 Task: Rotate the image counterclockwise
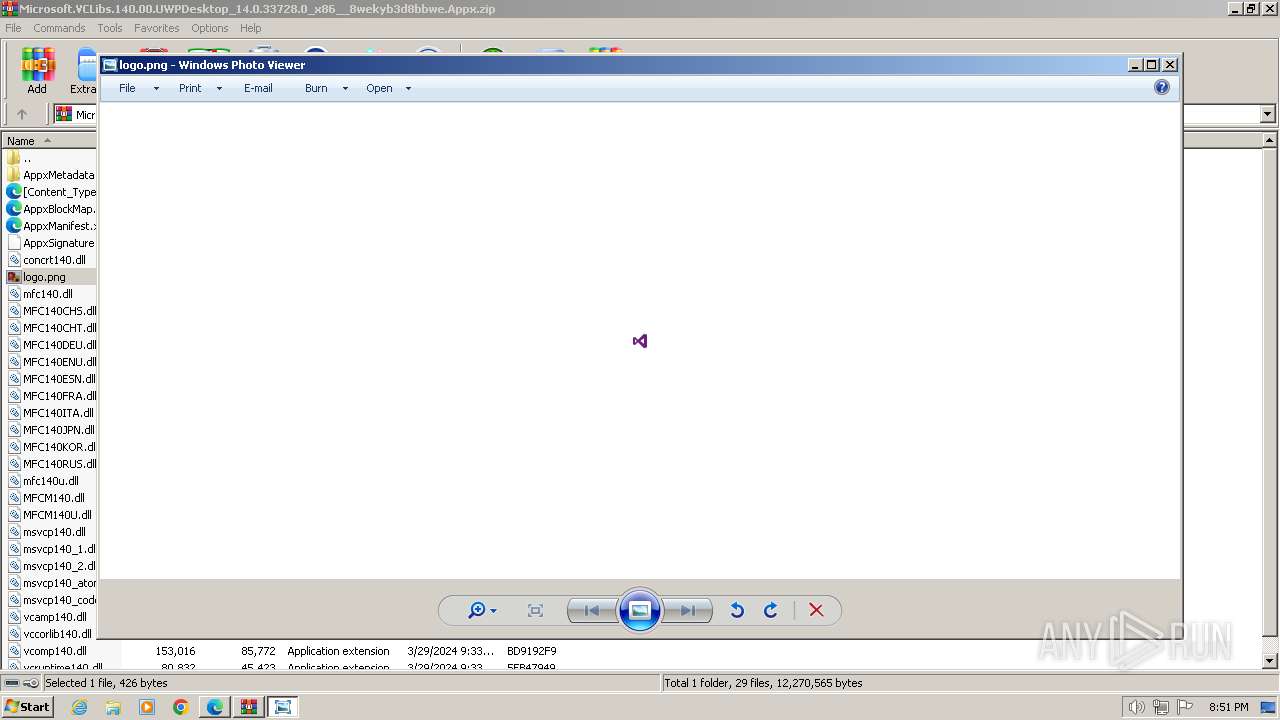pos(737,610)
